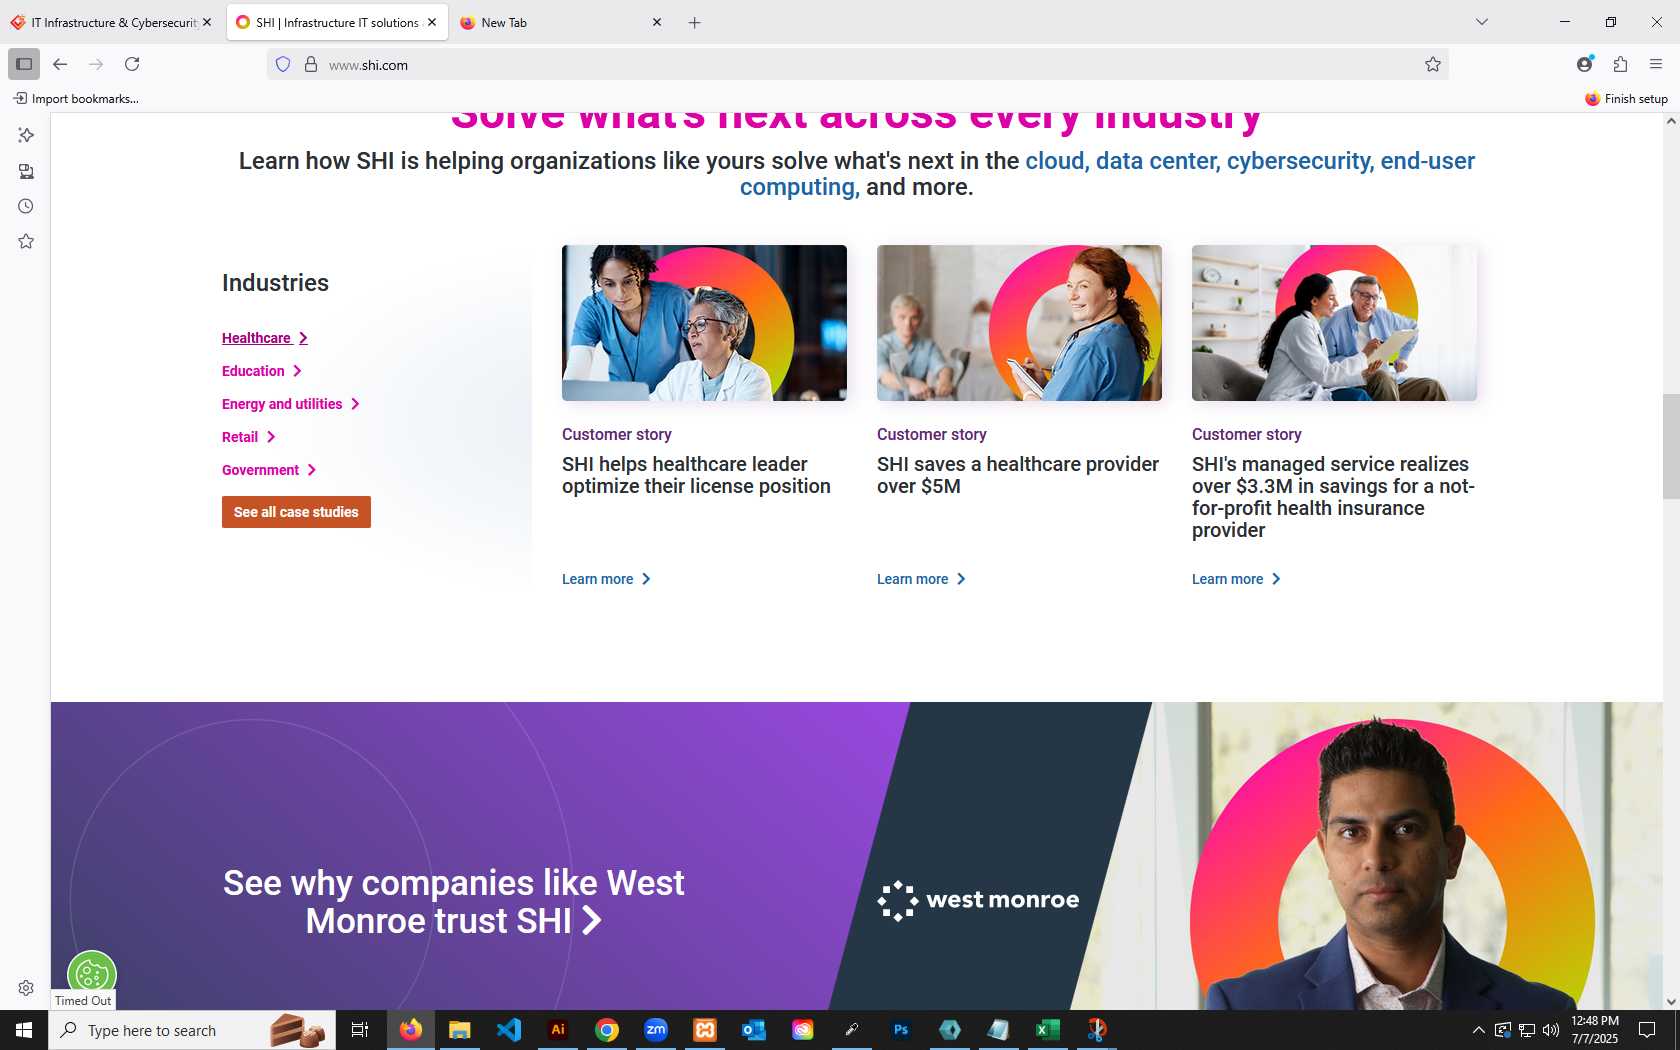
Task: Click the address bar URL field
Action: [x=860, y=65]
